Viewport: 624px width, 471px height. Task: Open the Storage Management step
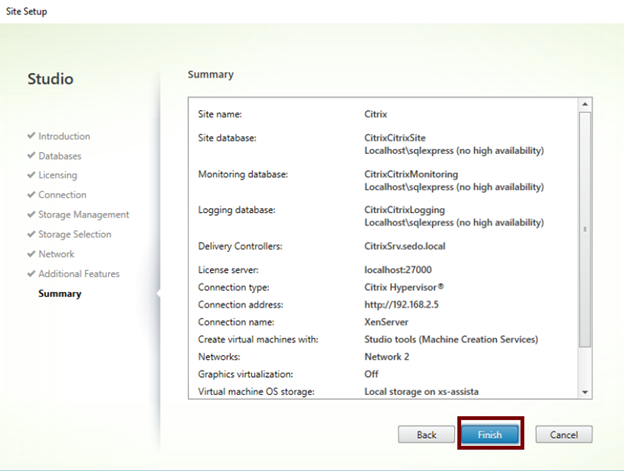point(84,214)
